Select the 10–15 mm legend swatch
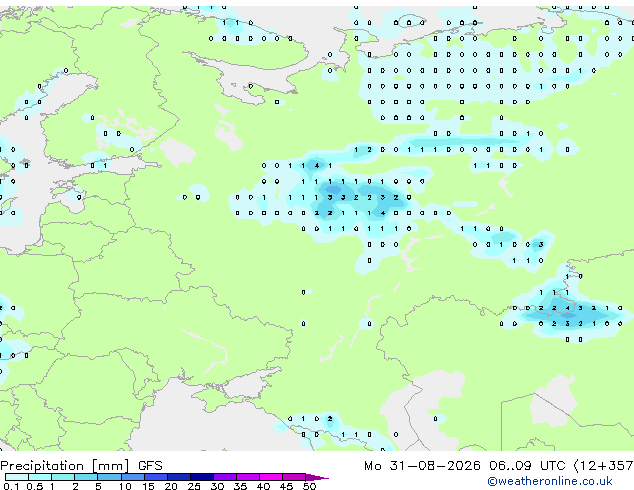 [x=133, y=477]
